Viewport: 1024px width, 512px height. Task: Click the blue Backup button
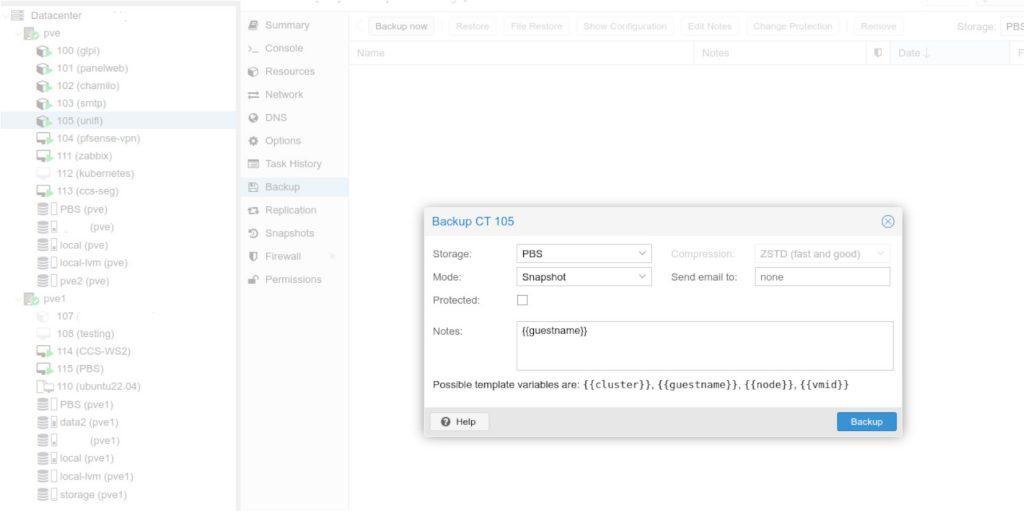point(866,422)
